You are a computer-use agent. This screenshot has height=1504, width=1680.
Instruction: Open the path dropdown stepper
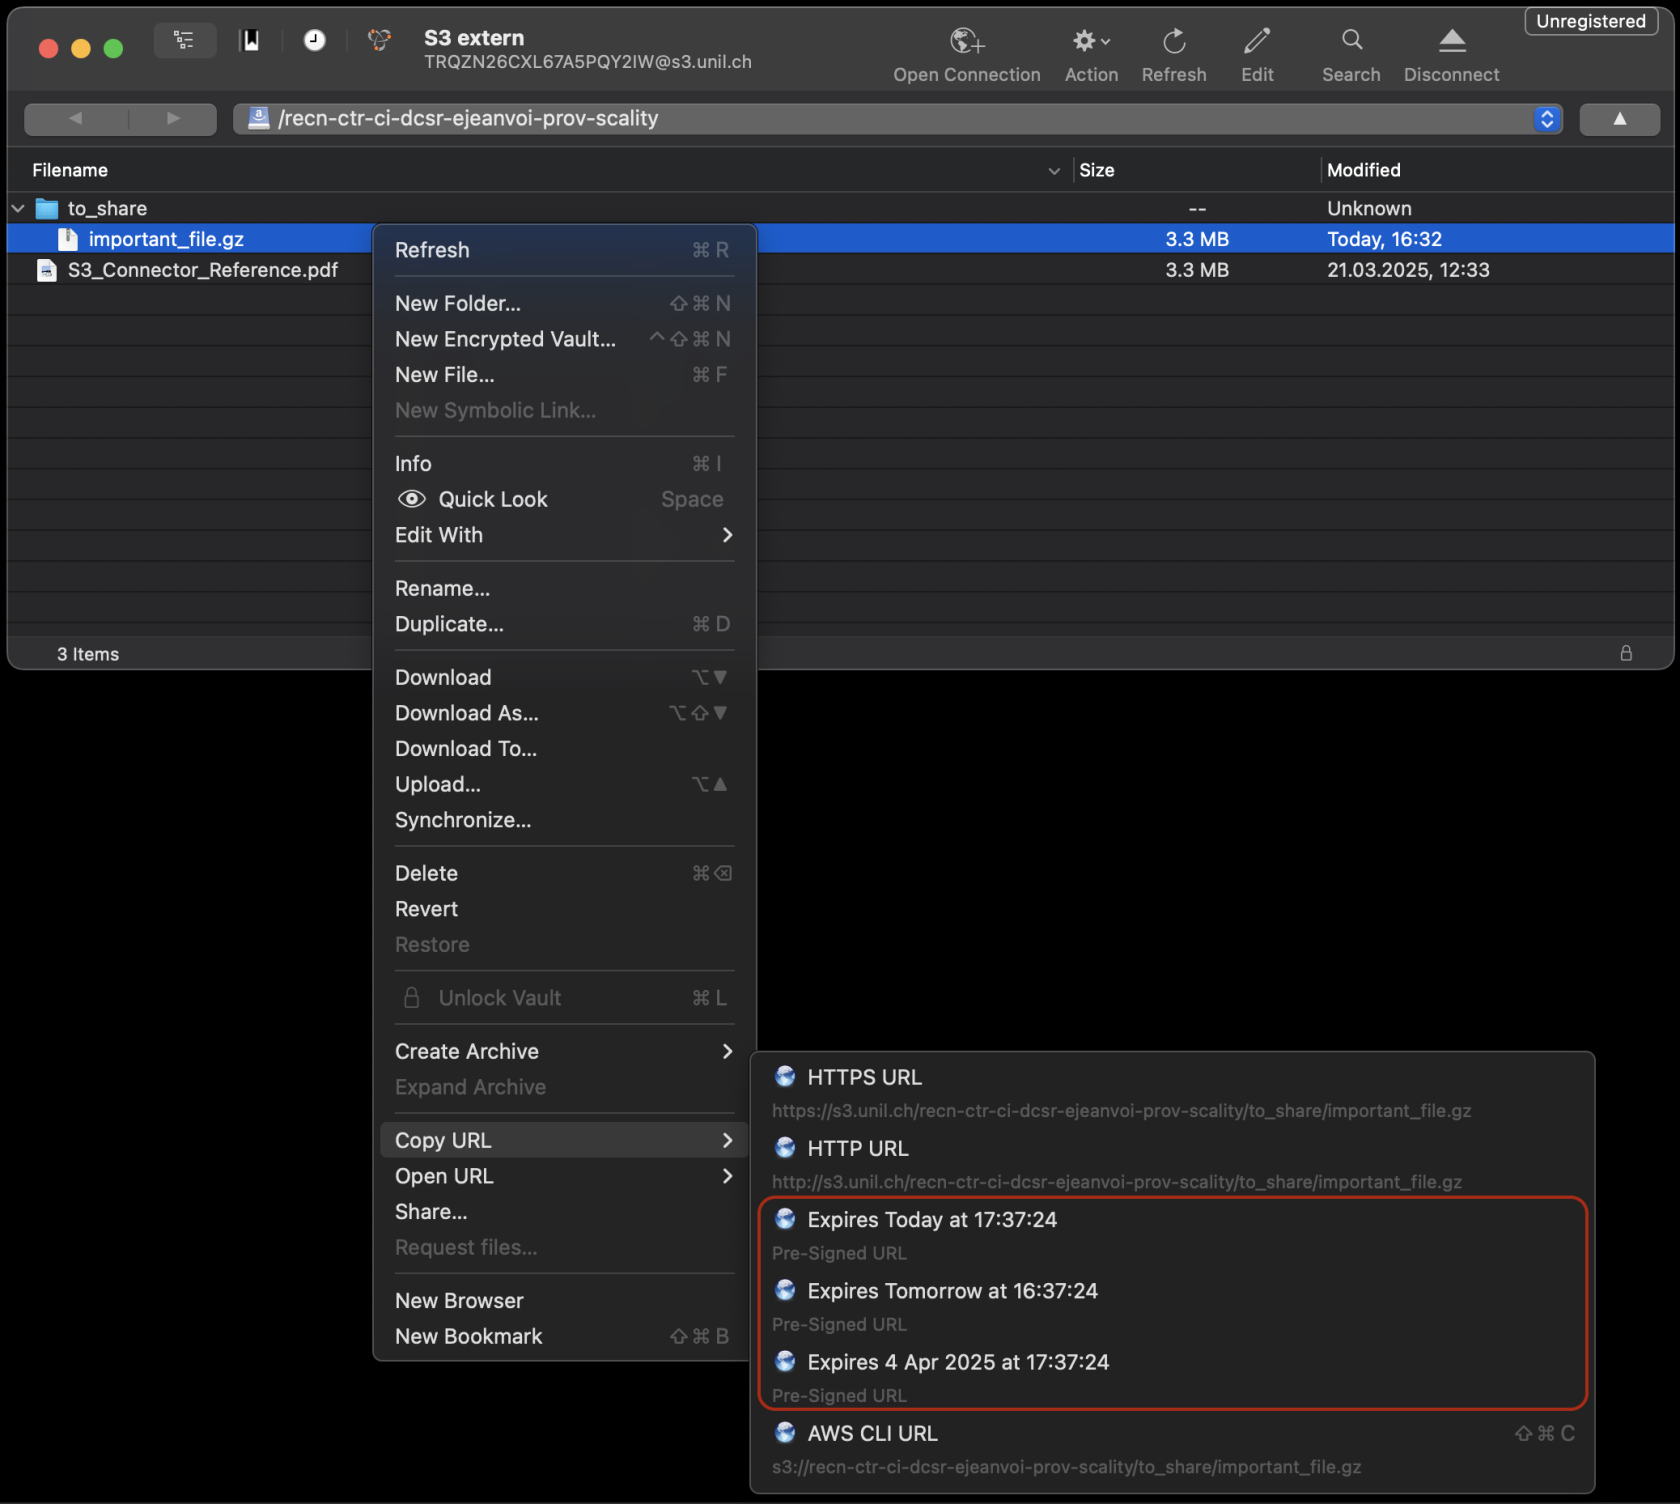(x=1546, y=119)
